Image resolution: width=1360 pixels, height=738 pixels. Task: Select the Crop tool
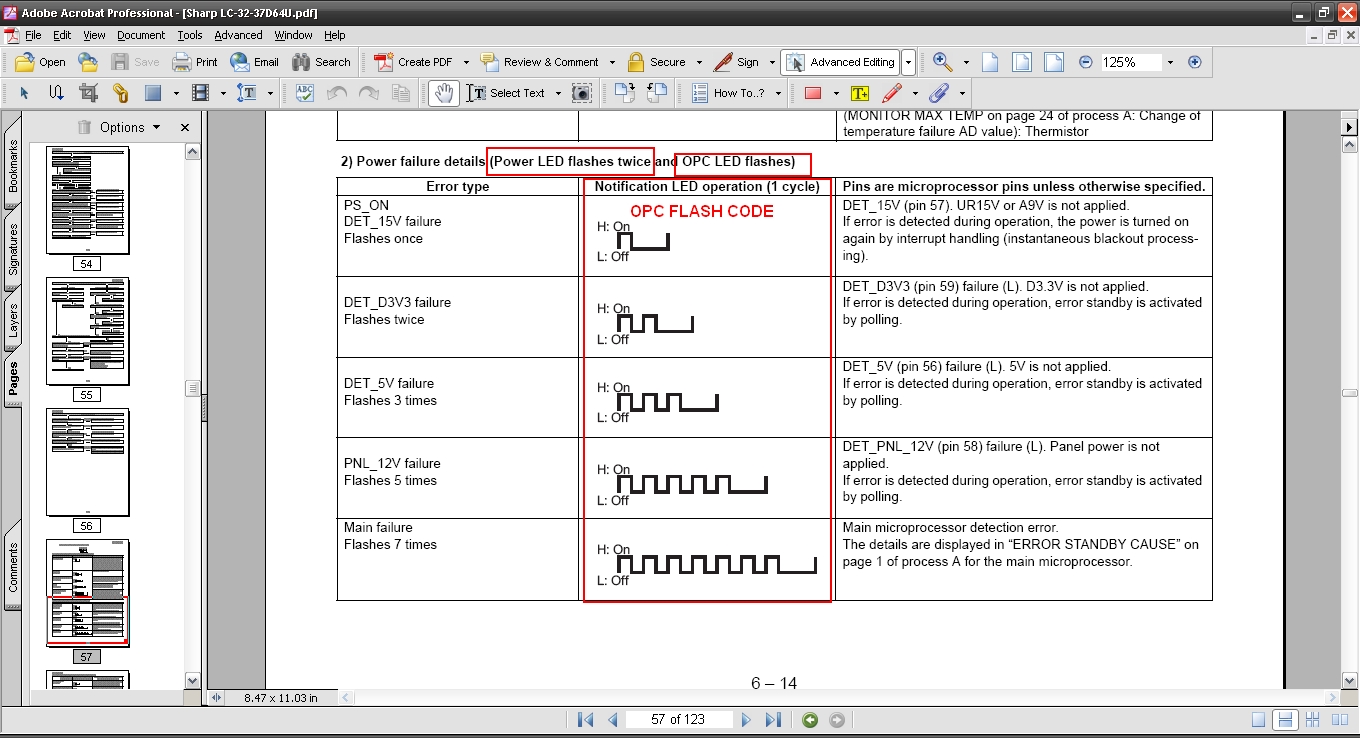point(88,93)
